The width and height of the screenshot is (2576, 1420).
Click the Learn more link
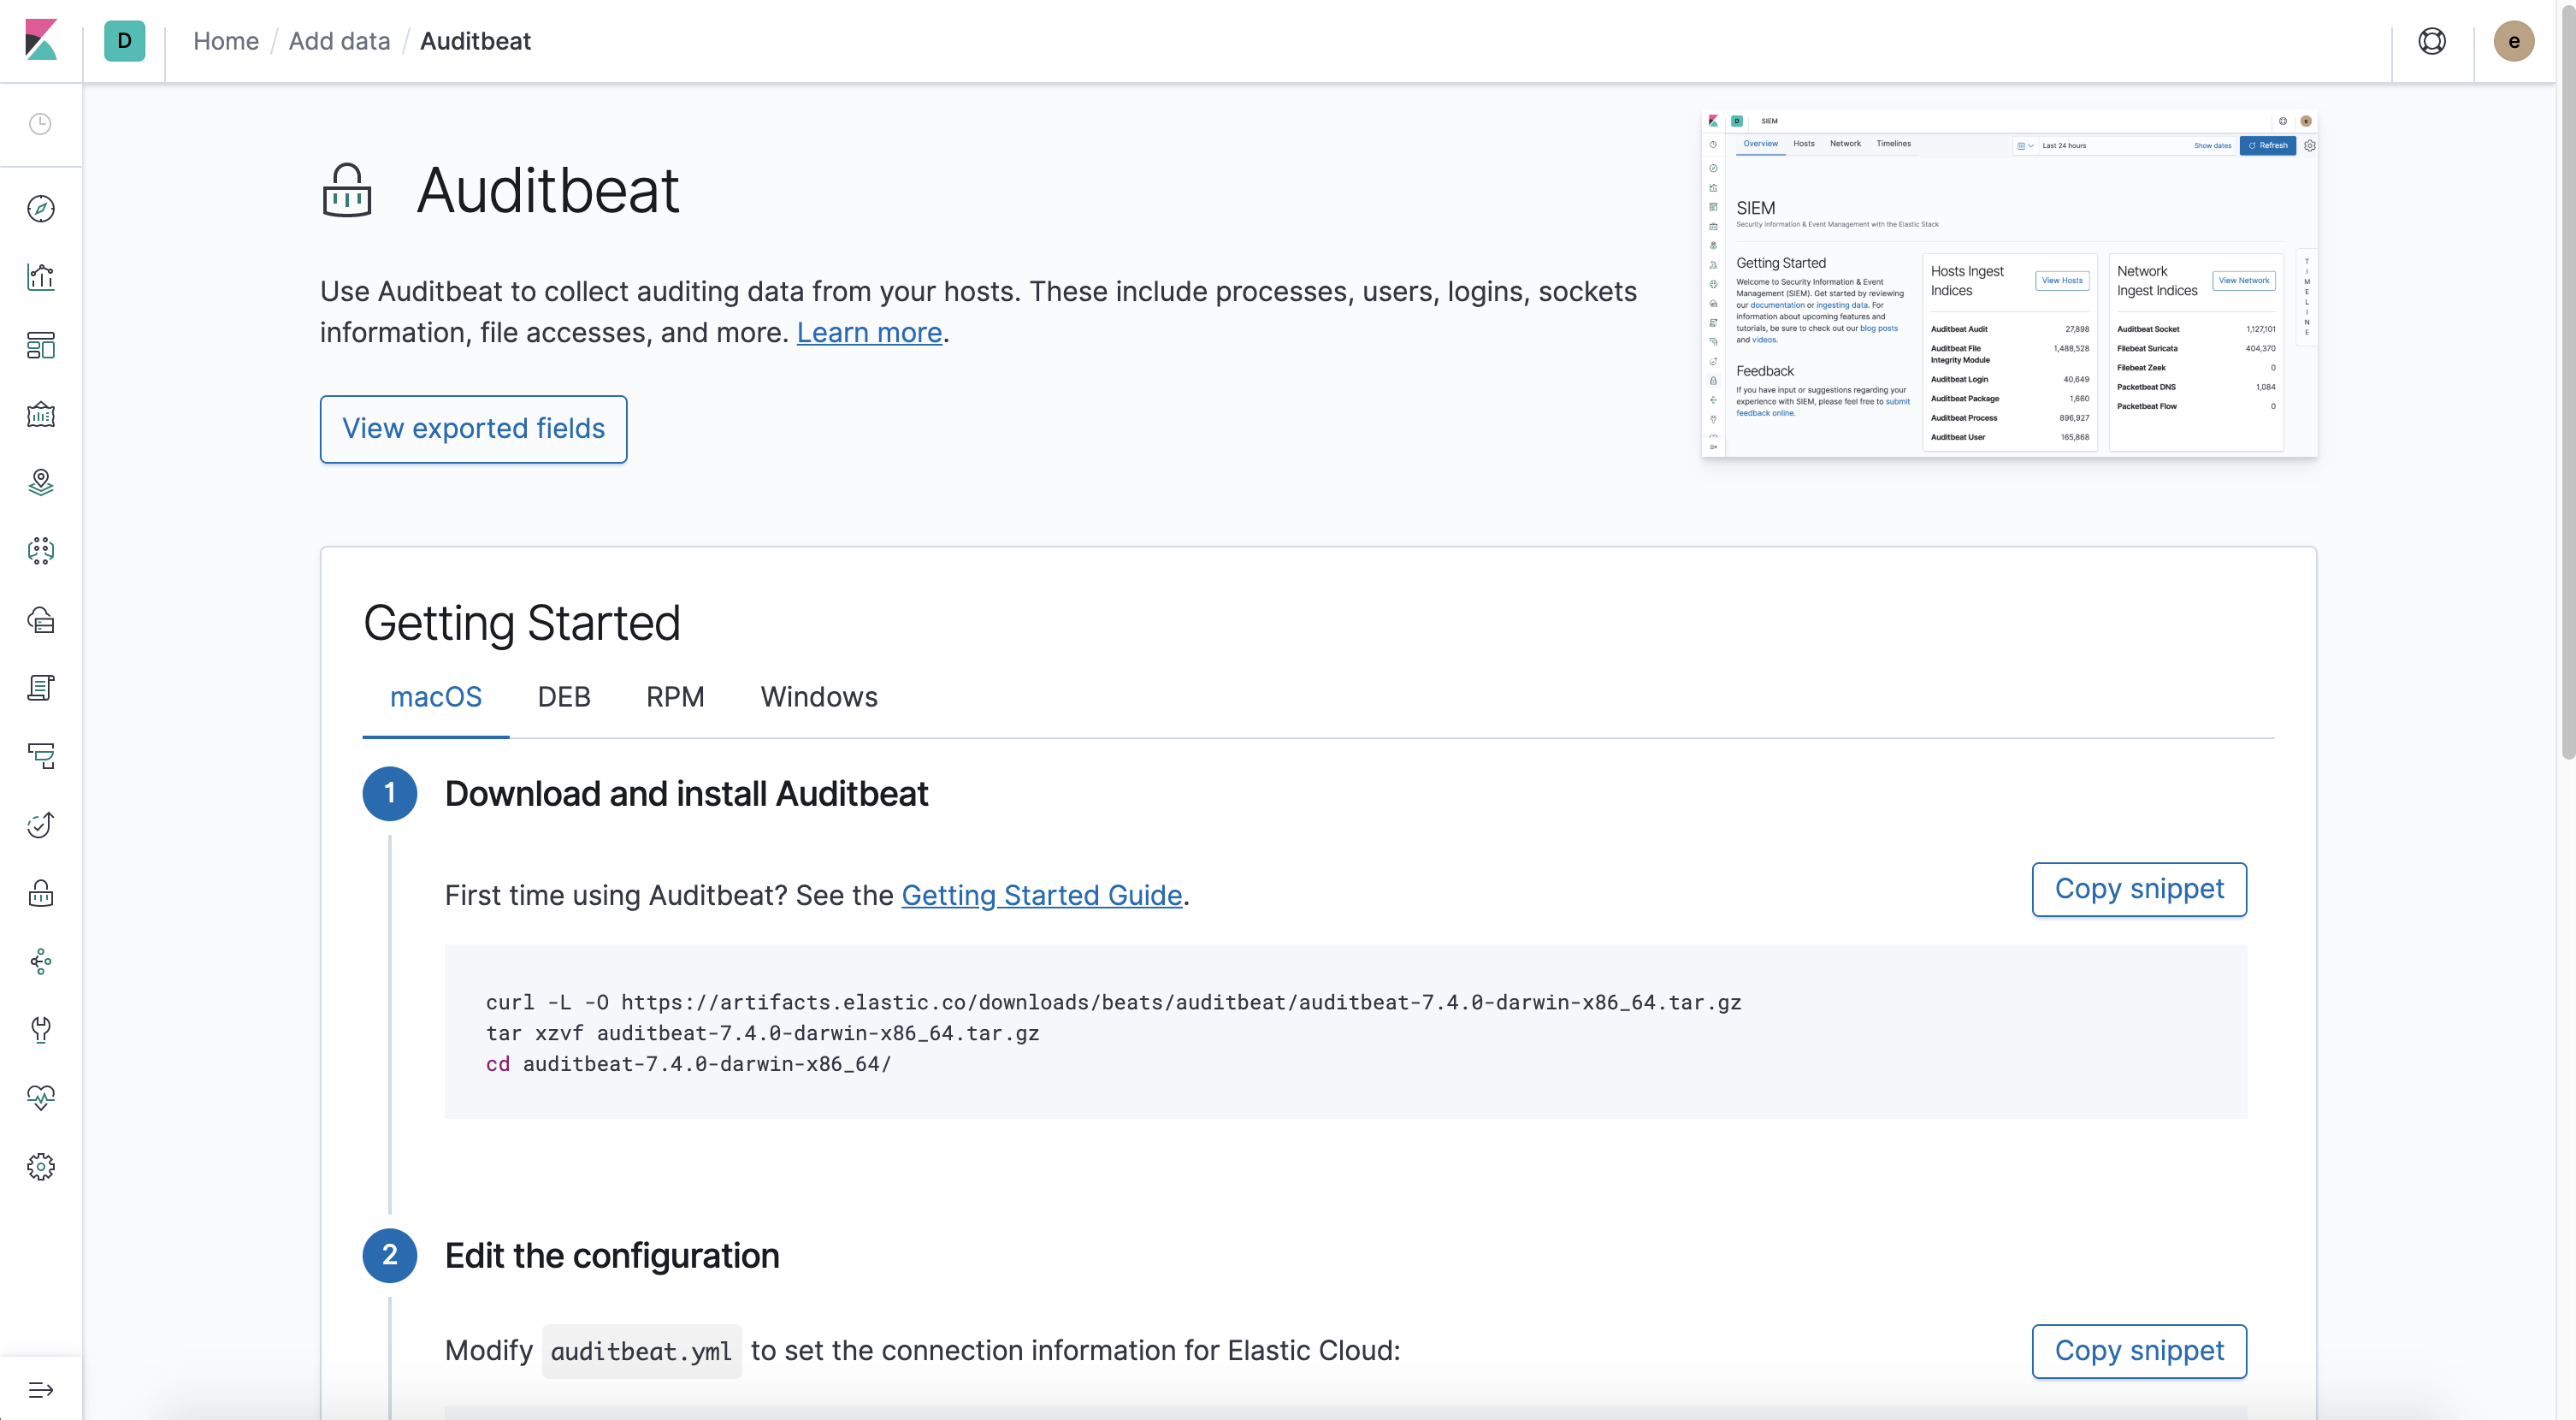point(868,333)
